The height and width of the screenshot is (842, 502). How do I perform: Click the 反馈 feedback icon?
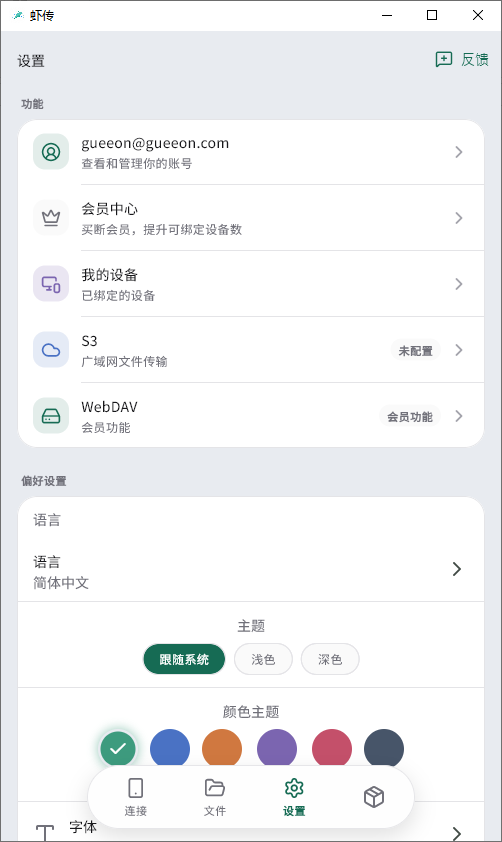(x=444, y=59)
